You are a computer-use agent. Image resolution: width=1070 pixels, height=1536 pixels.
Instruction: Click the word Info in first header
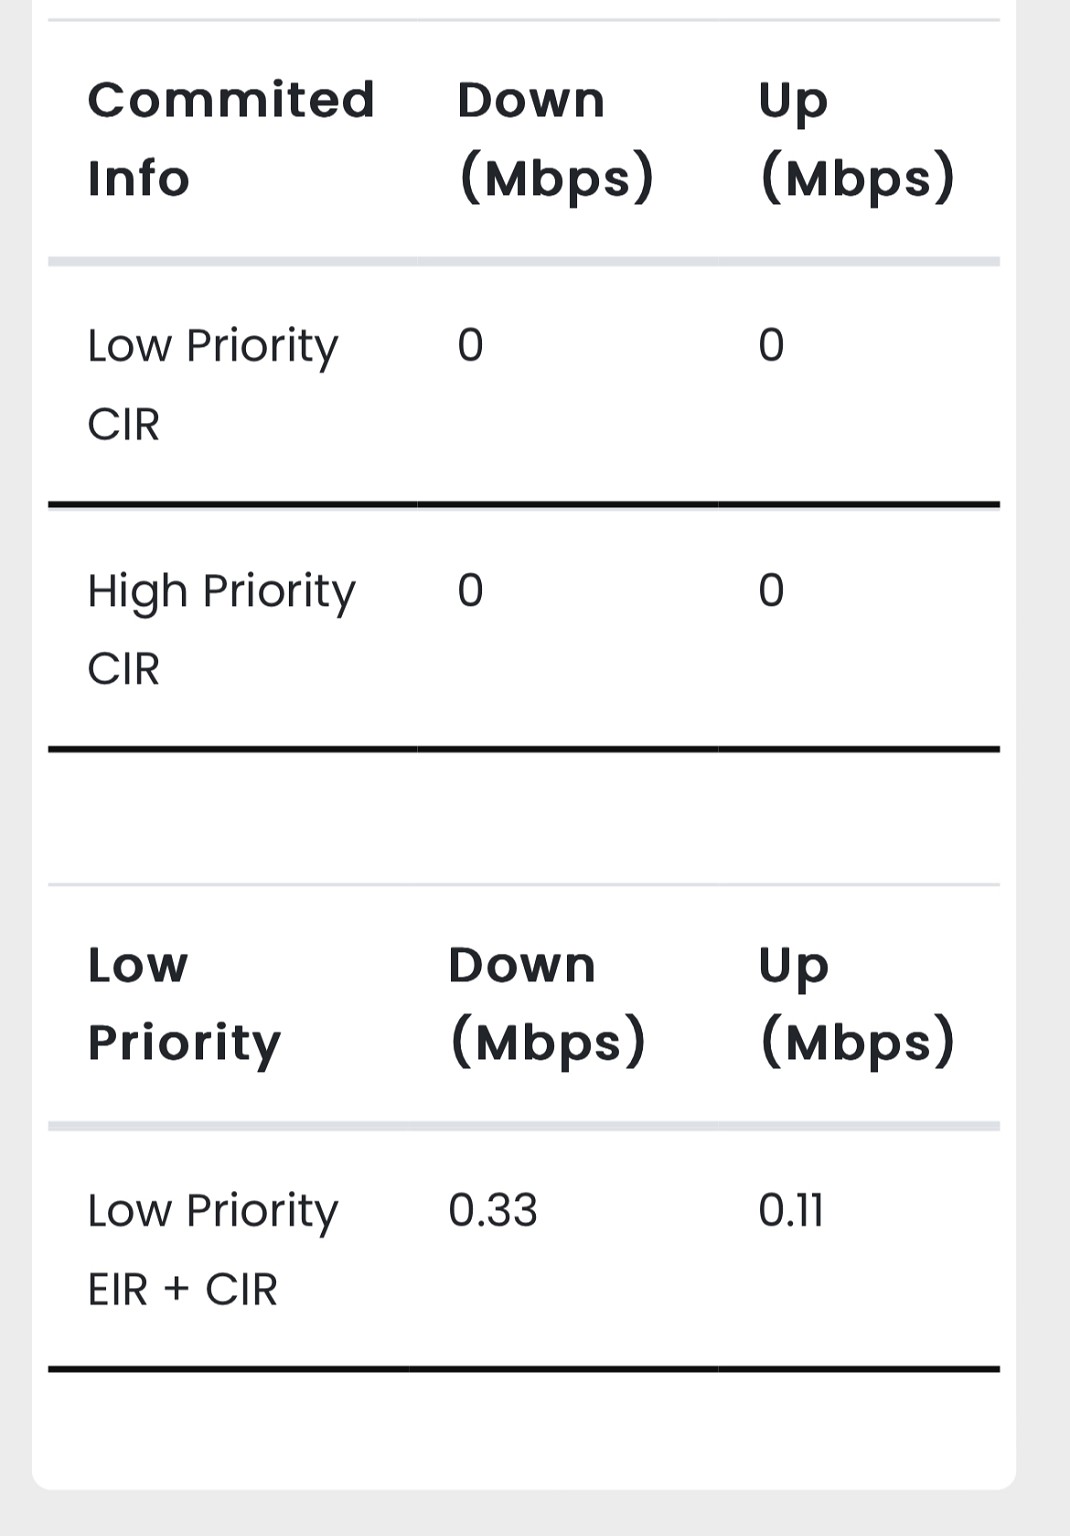click(x=139, y=179)
